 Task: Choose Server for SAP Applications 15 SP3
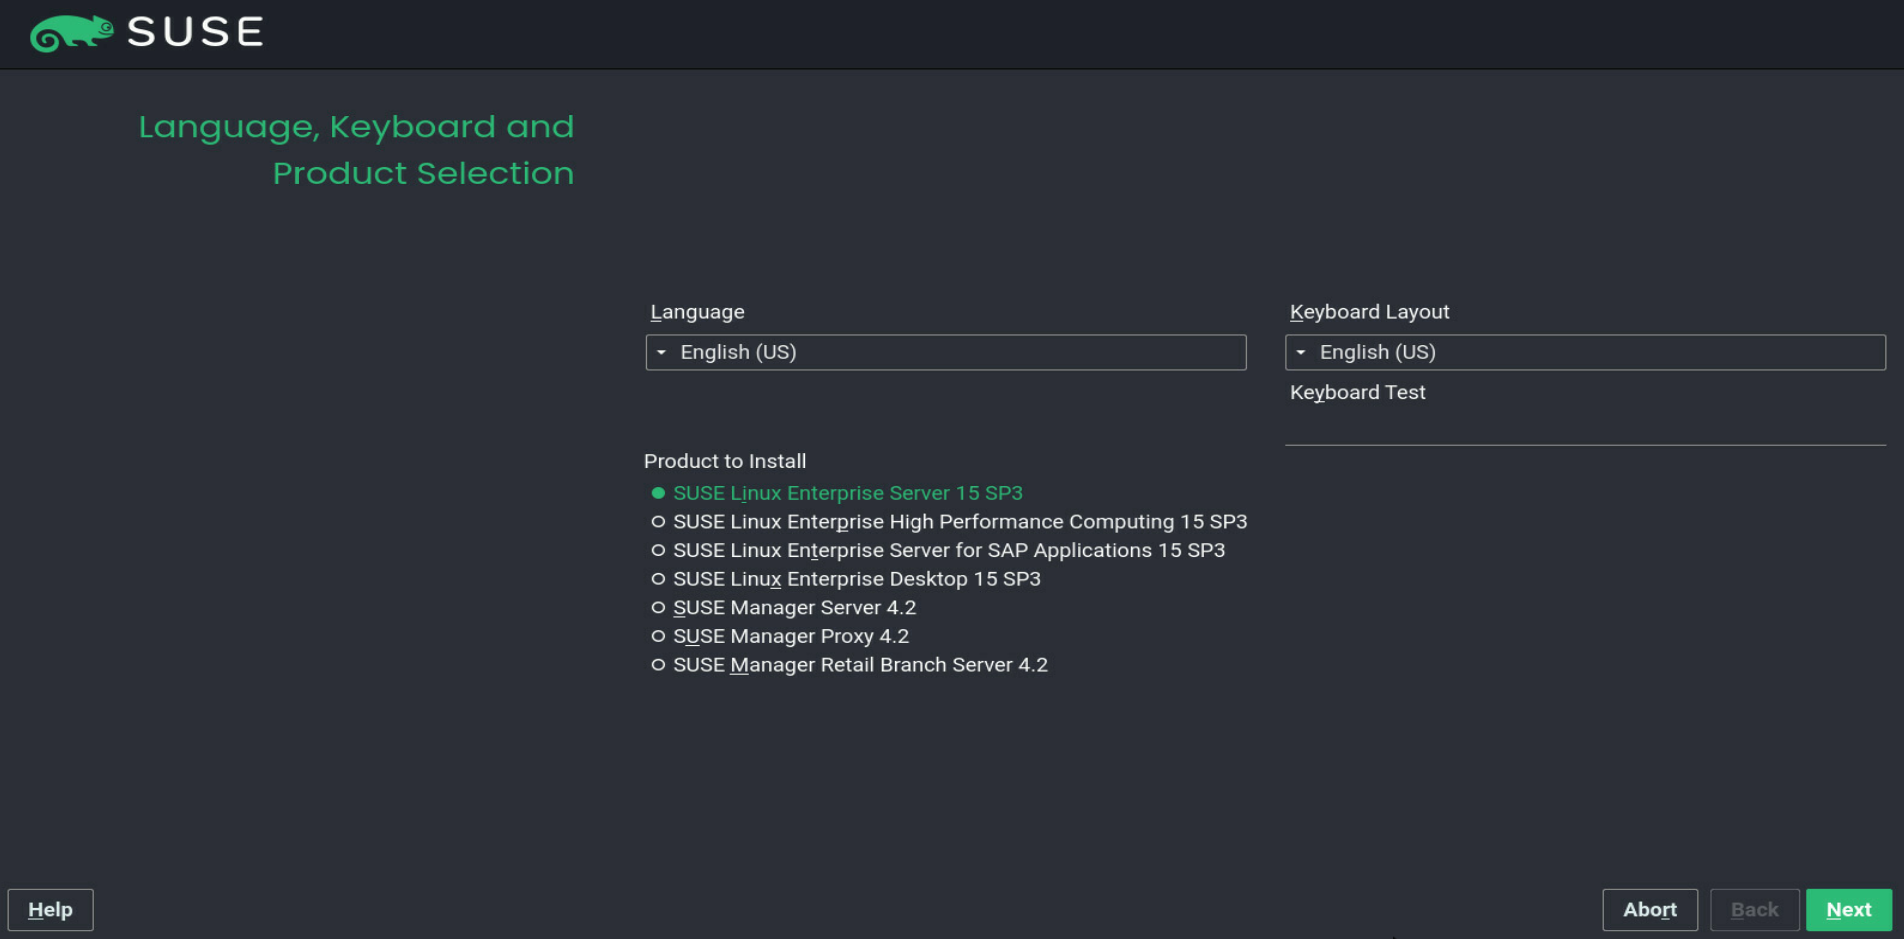tap(938, 550)
